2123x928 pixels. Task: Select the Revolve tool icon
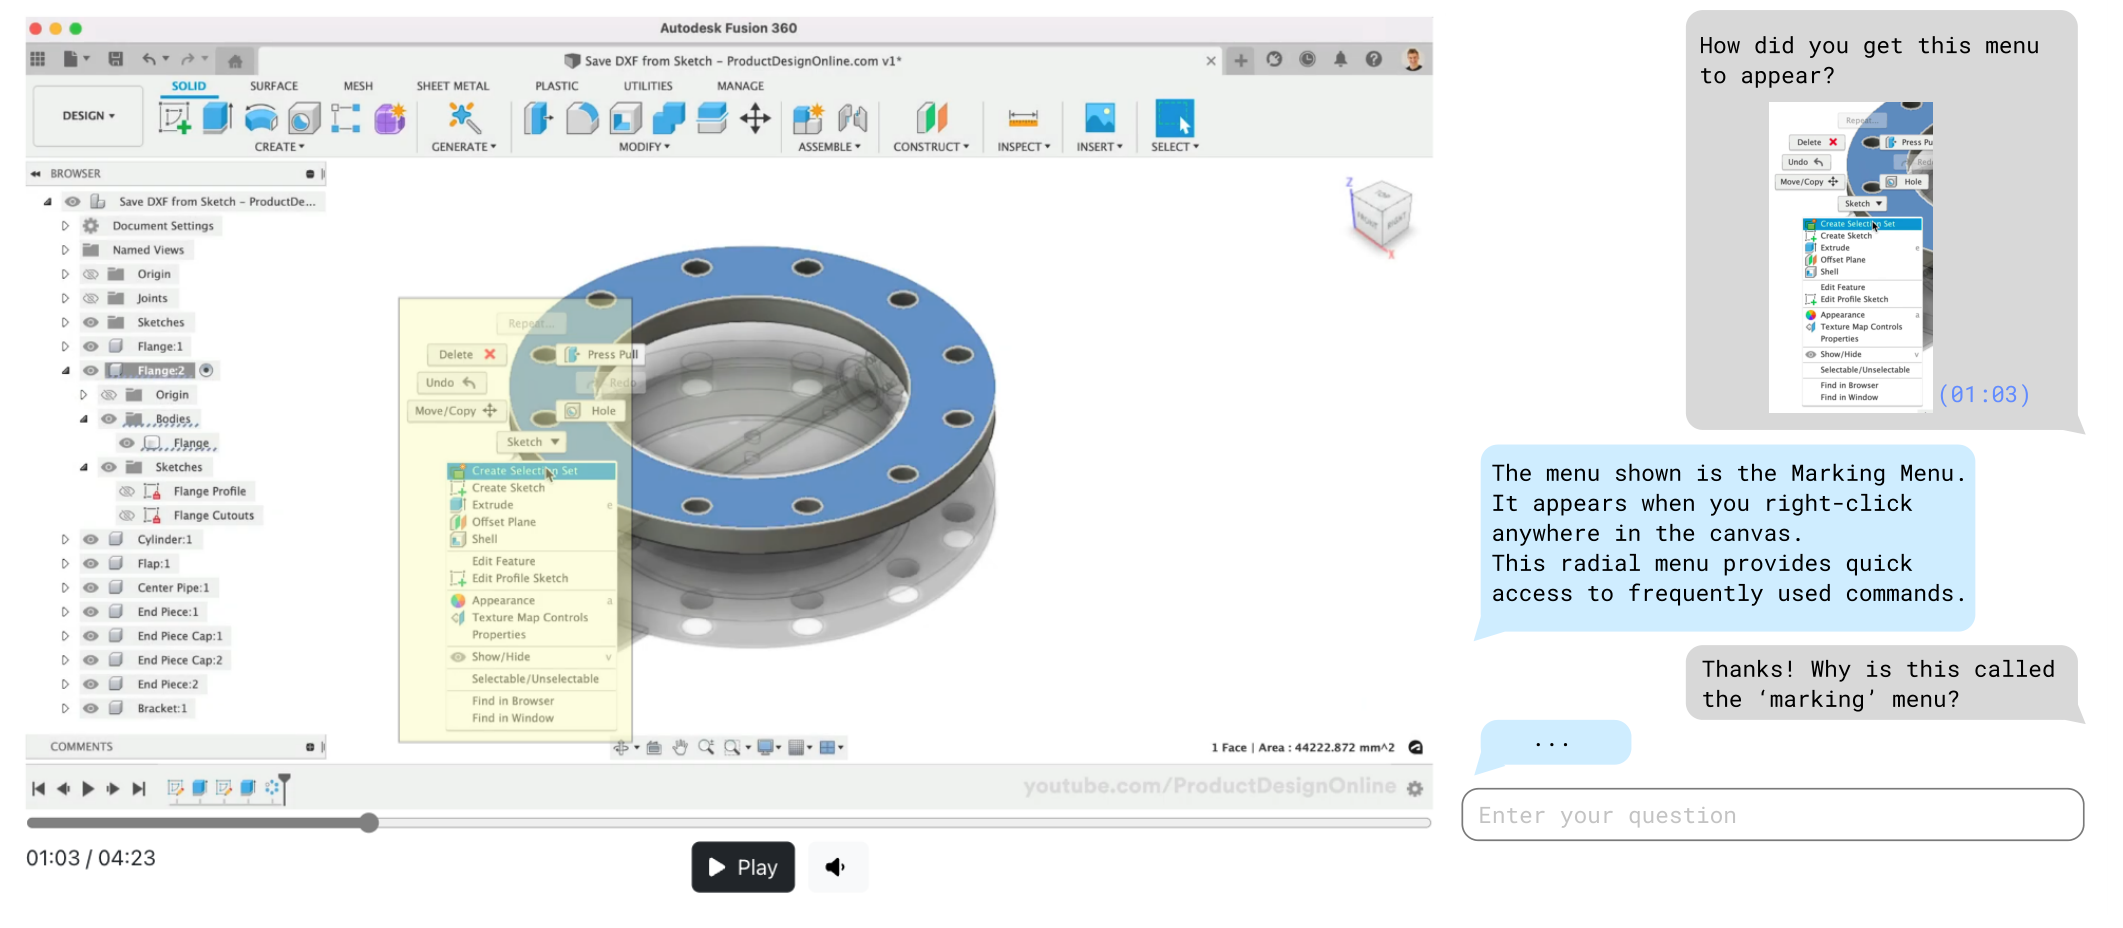[261, 118]
